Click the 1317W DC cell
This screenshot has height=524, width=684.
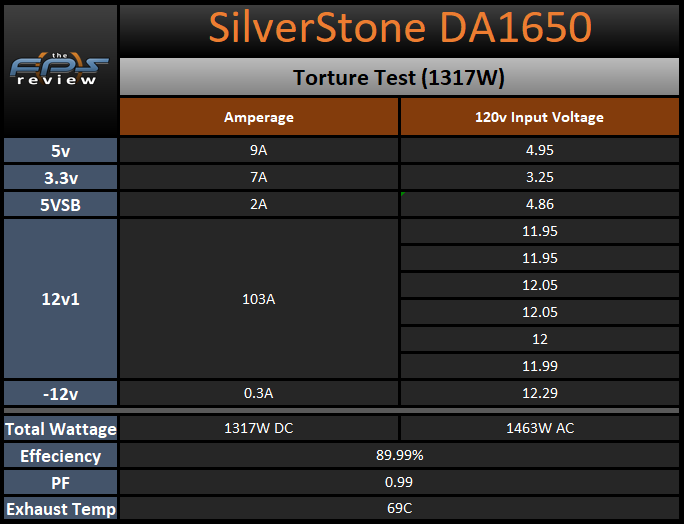pyautogui.click(x=259, y=428)
